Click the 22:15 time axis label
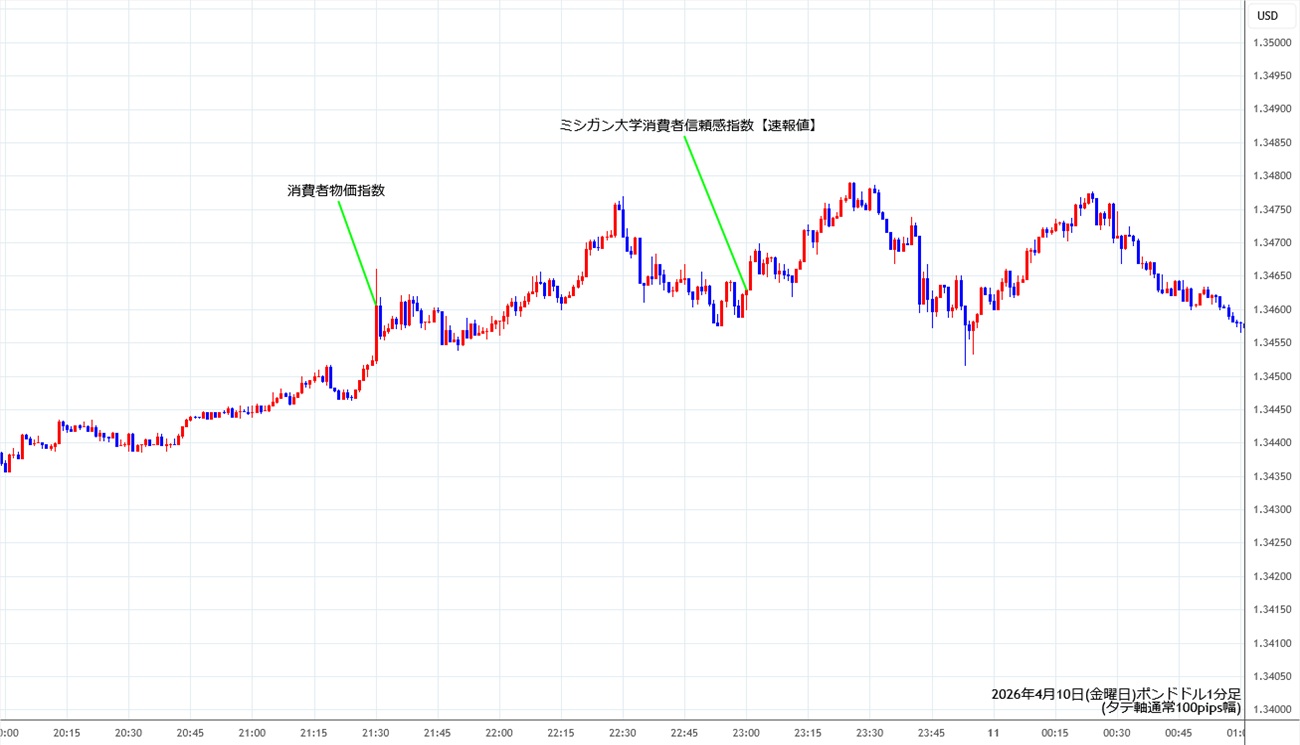The image size is (1300, 745). point(561,733)
